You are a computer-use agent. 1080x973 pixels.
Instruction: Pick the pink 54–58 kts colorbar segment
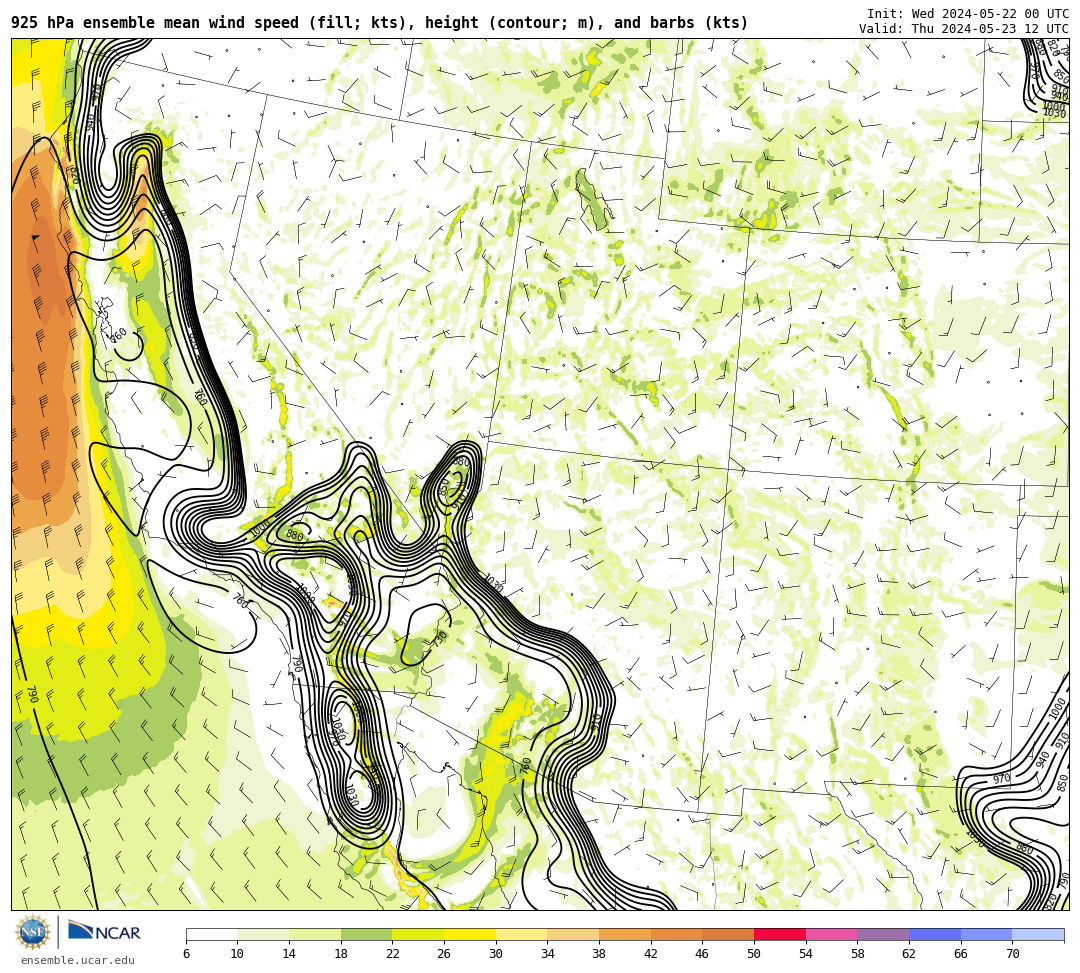pos(831,934)
